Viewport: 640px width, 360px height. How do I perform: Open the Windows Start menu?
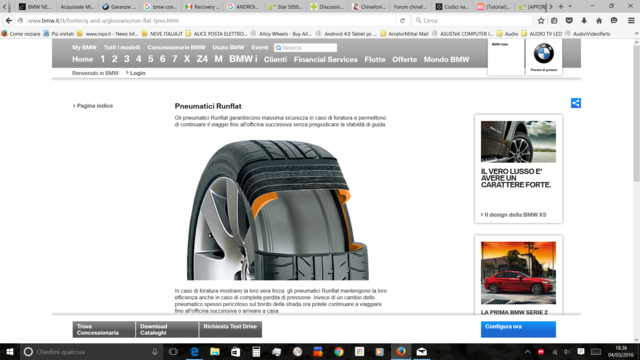click(x=10, y=352)
